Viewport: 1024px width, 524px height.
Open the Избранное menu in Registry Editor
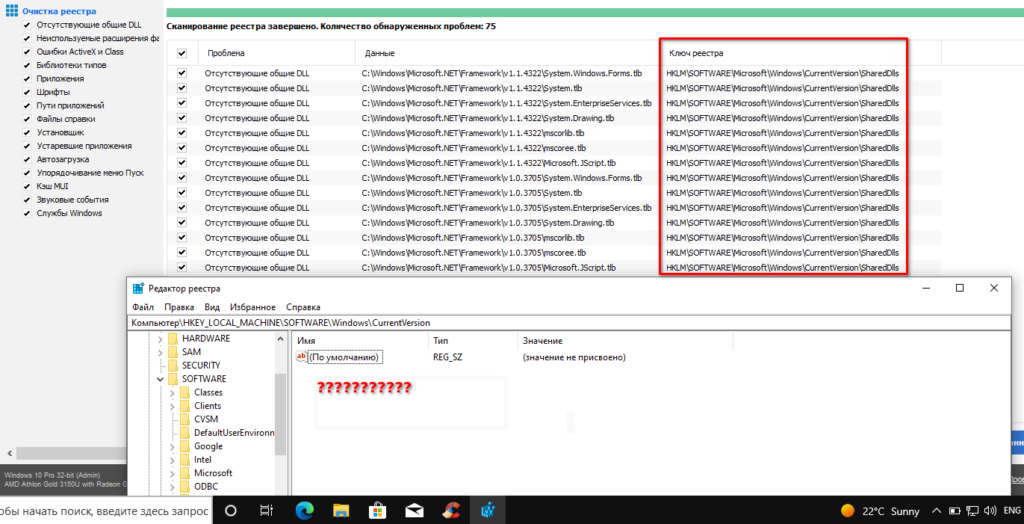[x=253, y=307]
